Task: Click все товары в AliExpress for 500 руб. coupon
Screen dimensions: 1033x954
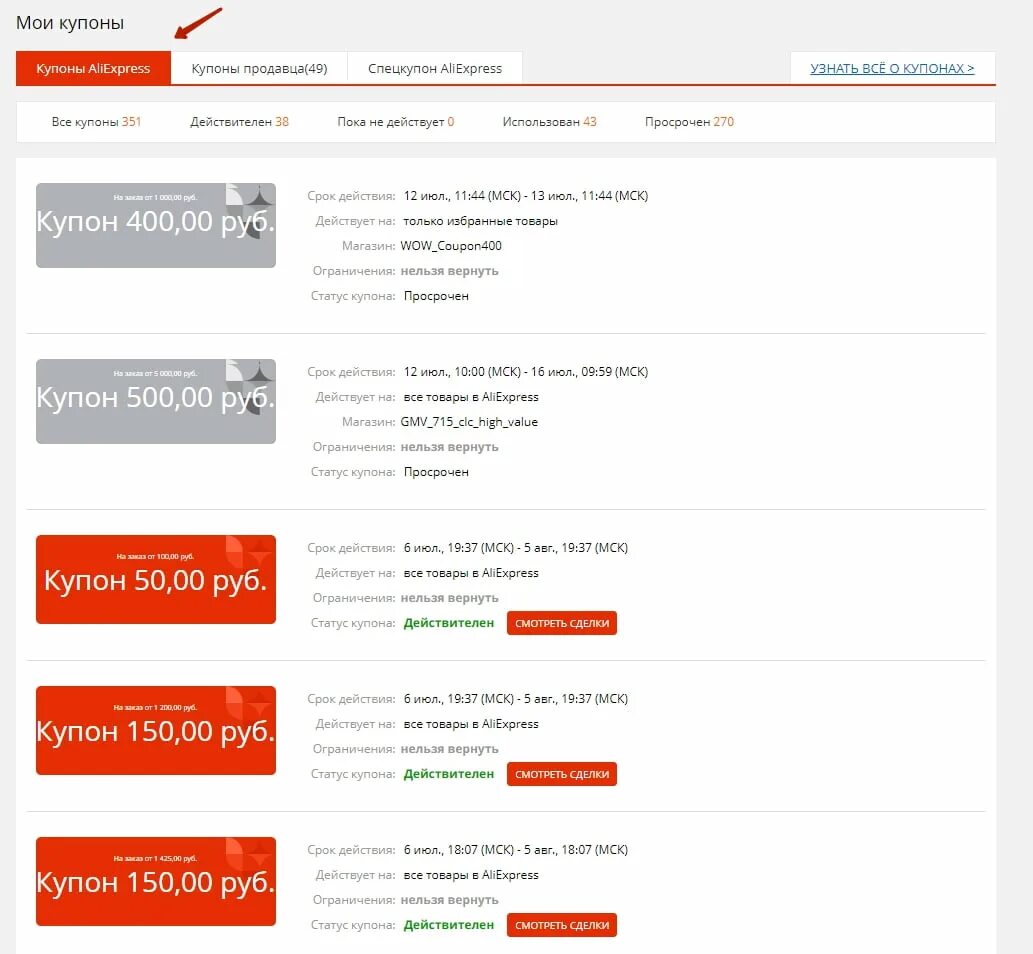Action: coord(471,397)
